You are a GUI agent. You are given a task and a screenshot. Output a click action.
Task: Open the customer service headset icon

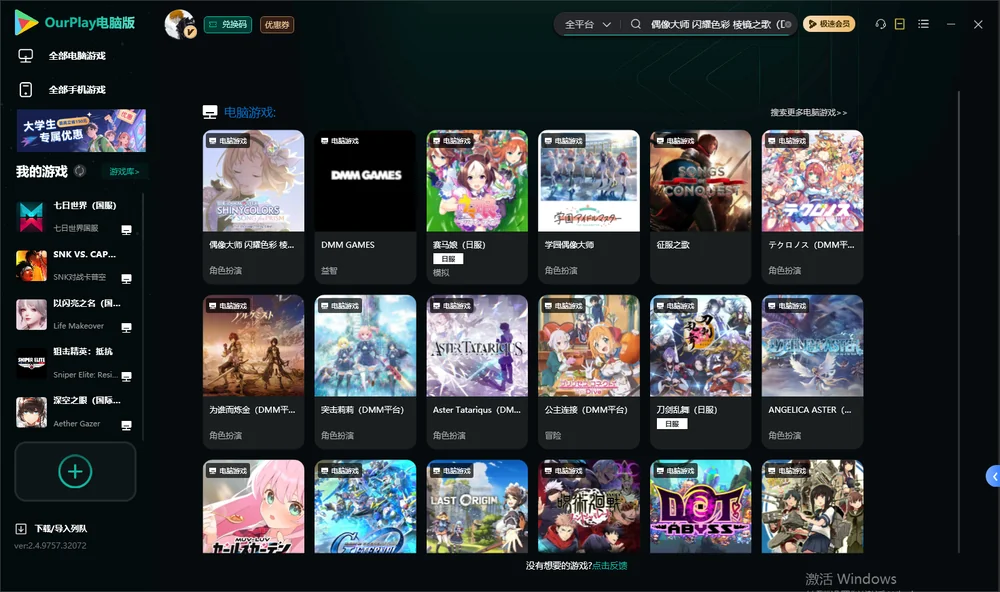(881, 24)
